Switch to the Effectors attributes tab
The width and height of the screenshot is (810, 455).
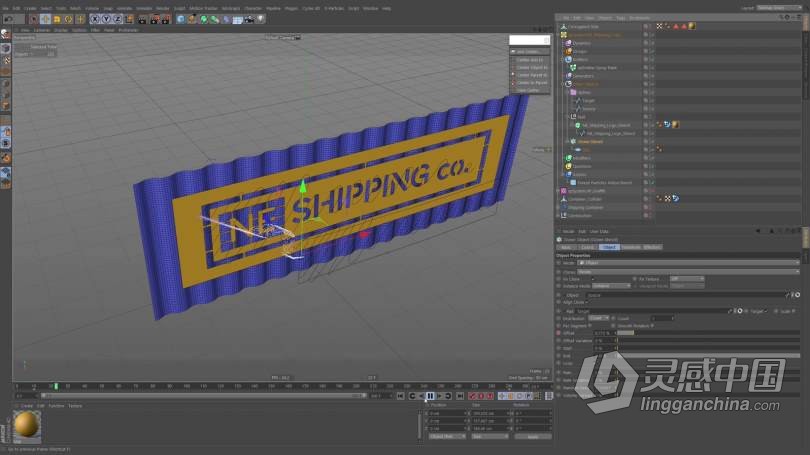(x=652, y=247)
